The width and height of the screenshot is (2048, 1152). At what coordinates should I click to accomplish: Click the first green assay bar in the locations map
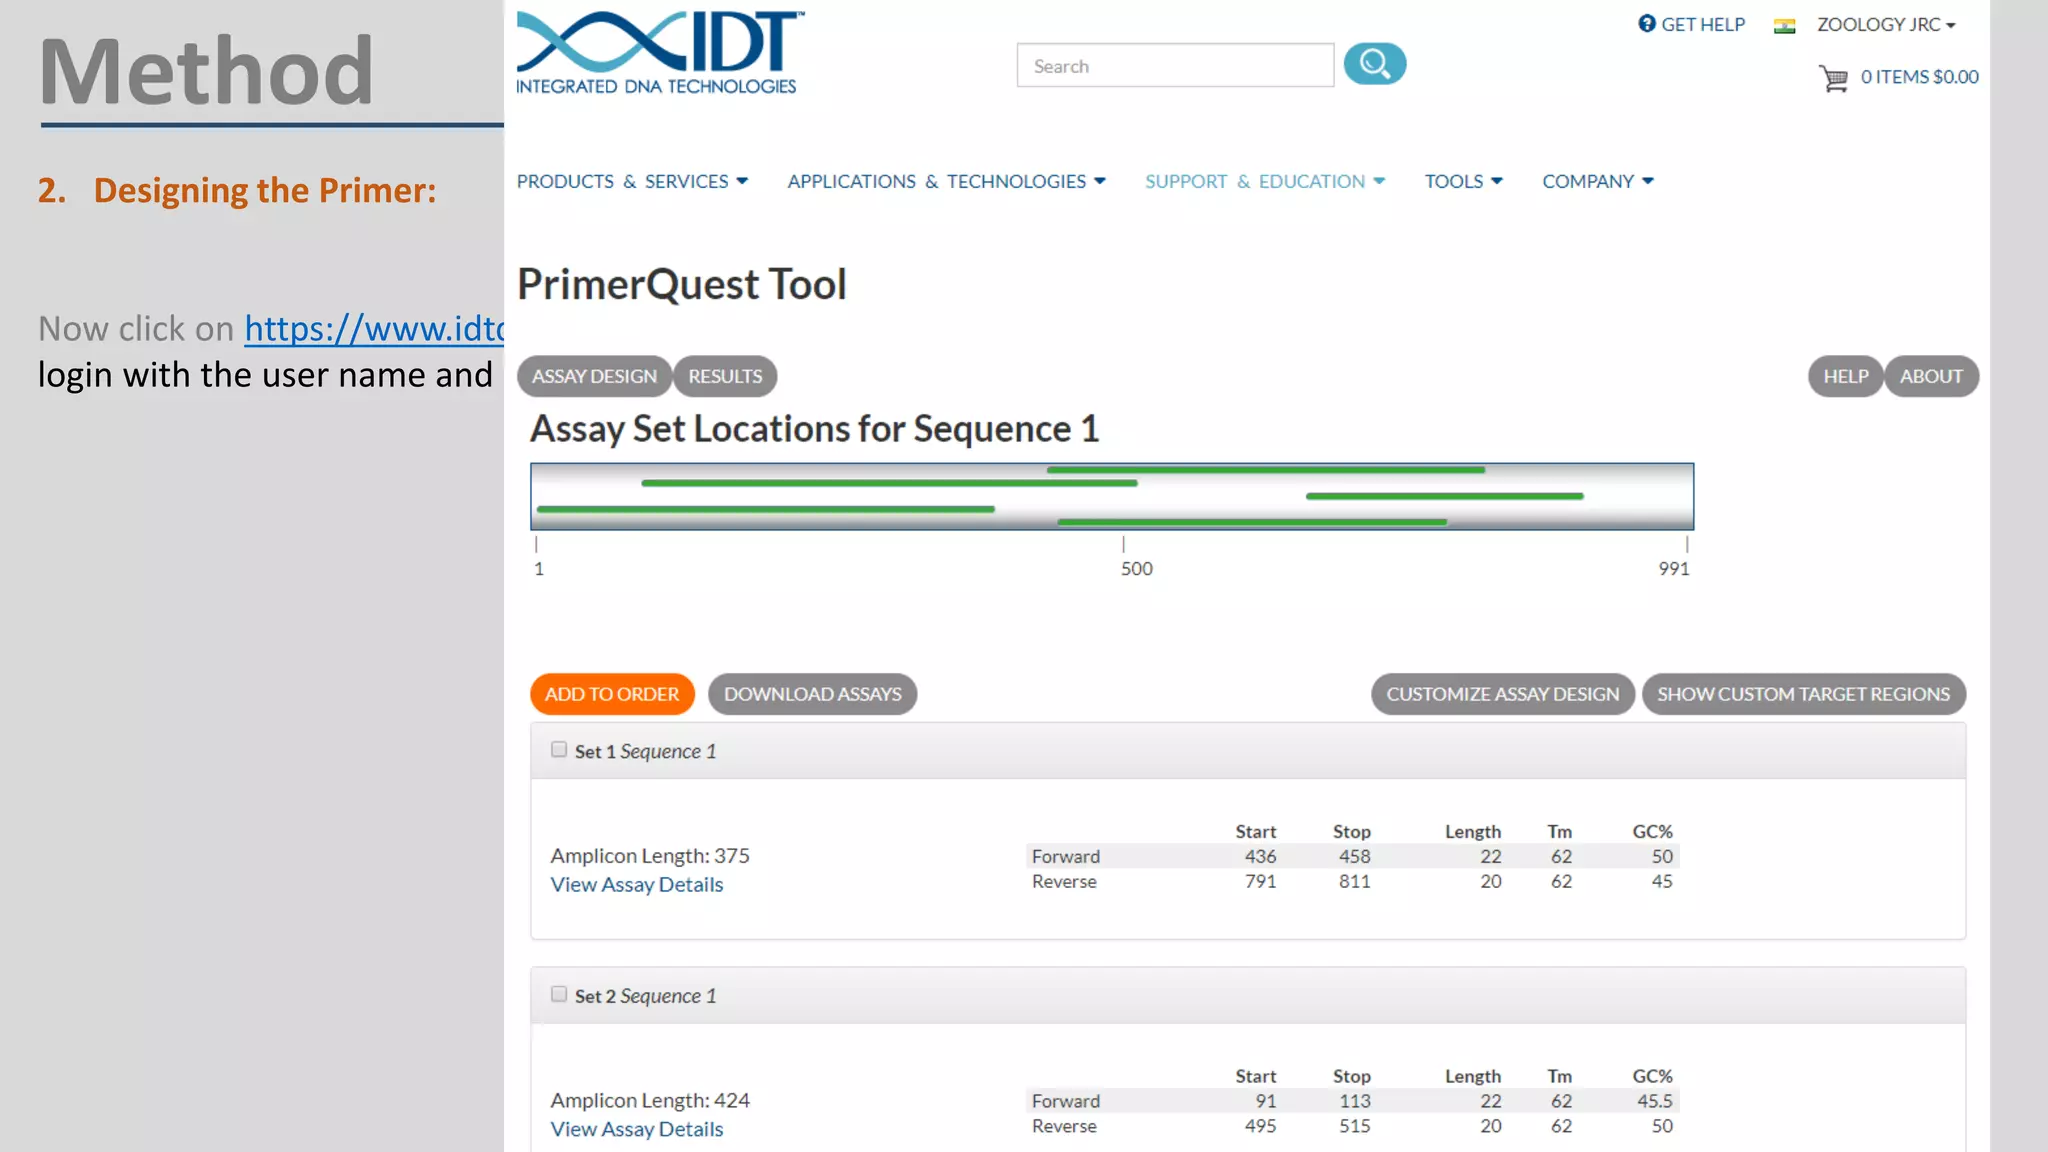[1265, 469]
